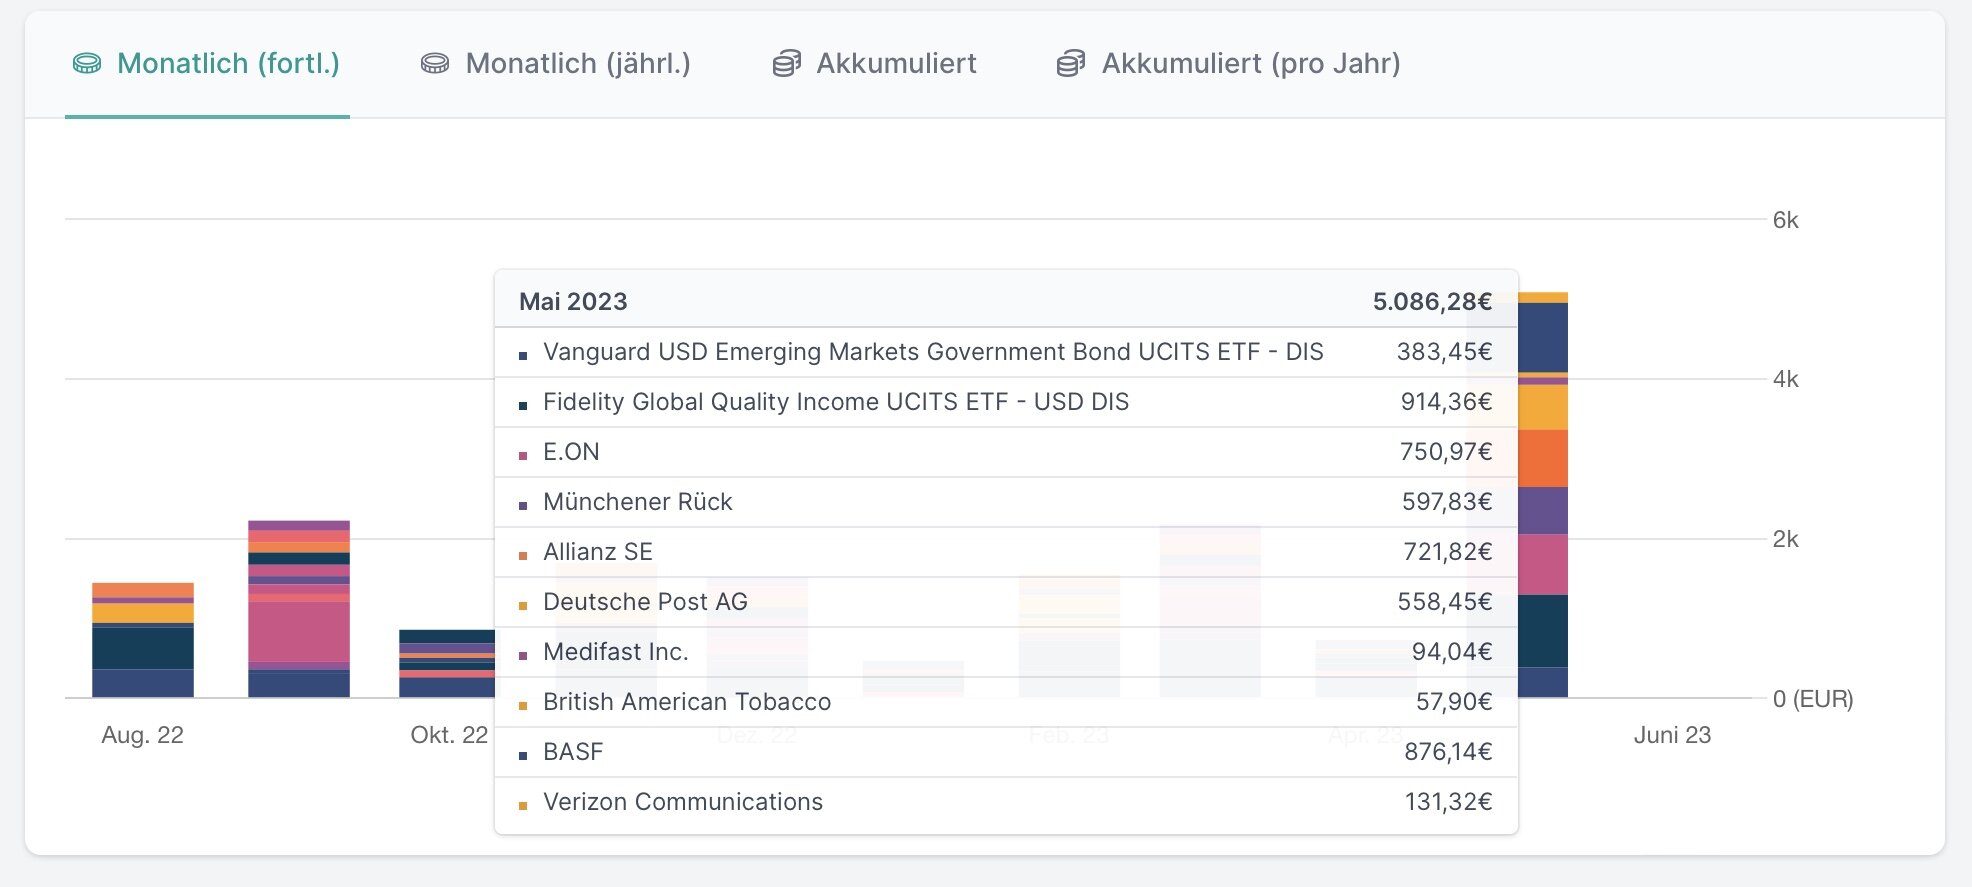
Task: Click the Vanguard USD Emerging Markets entry
Action: (932, 352)
